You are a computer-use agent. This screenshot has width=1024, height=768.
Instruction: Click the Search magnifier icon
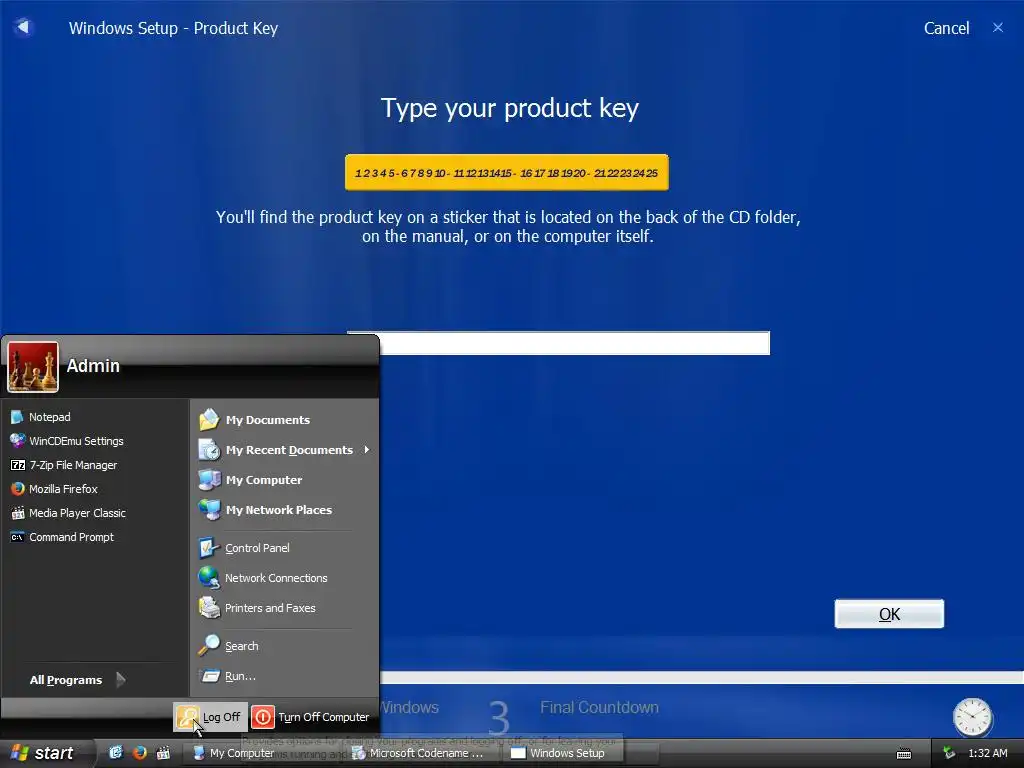click(209, 645)
